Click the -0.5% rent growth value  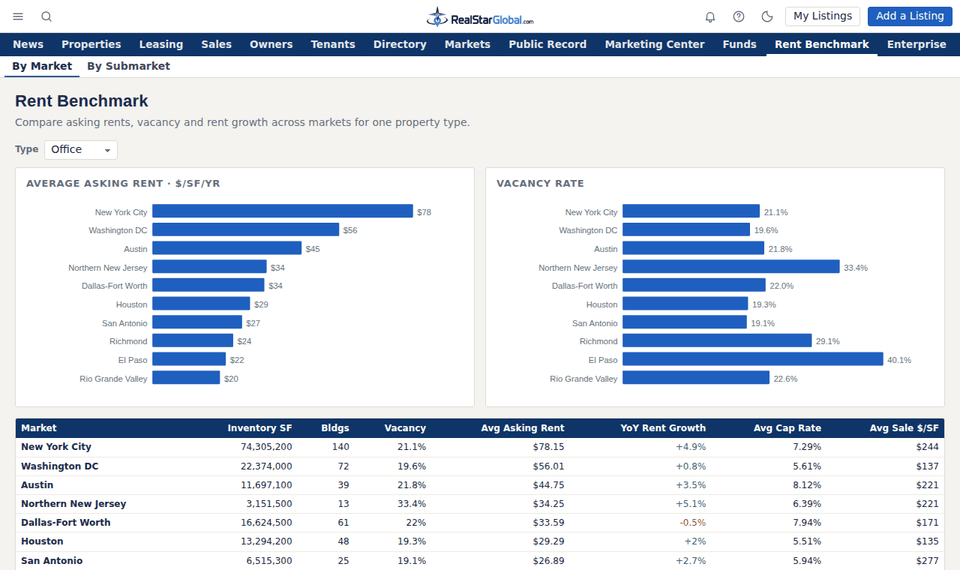[692, 523]
